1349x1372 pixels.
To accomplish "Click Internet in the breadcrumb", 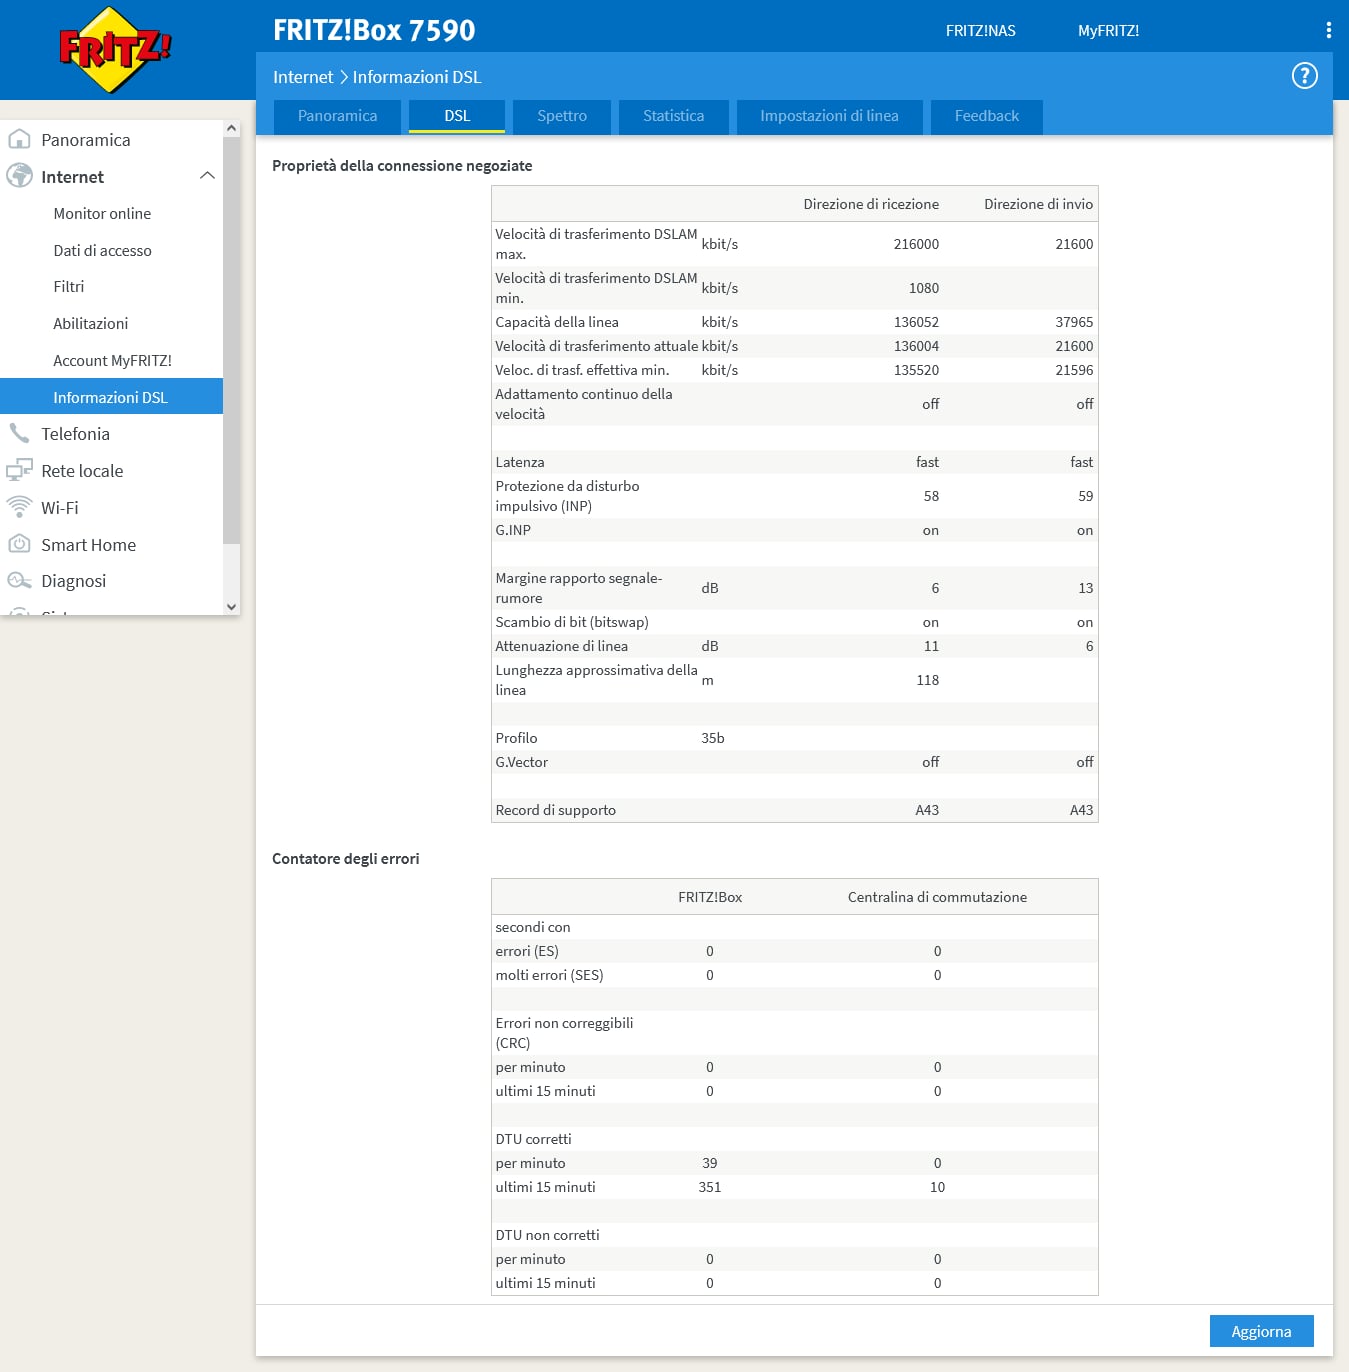I will 303,77.
